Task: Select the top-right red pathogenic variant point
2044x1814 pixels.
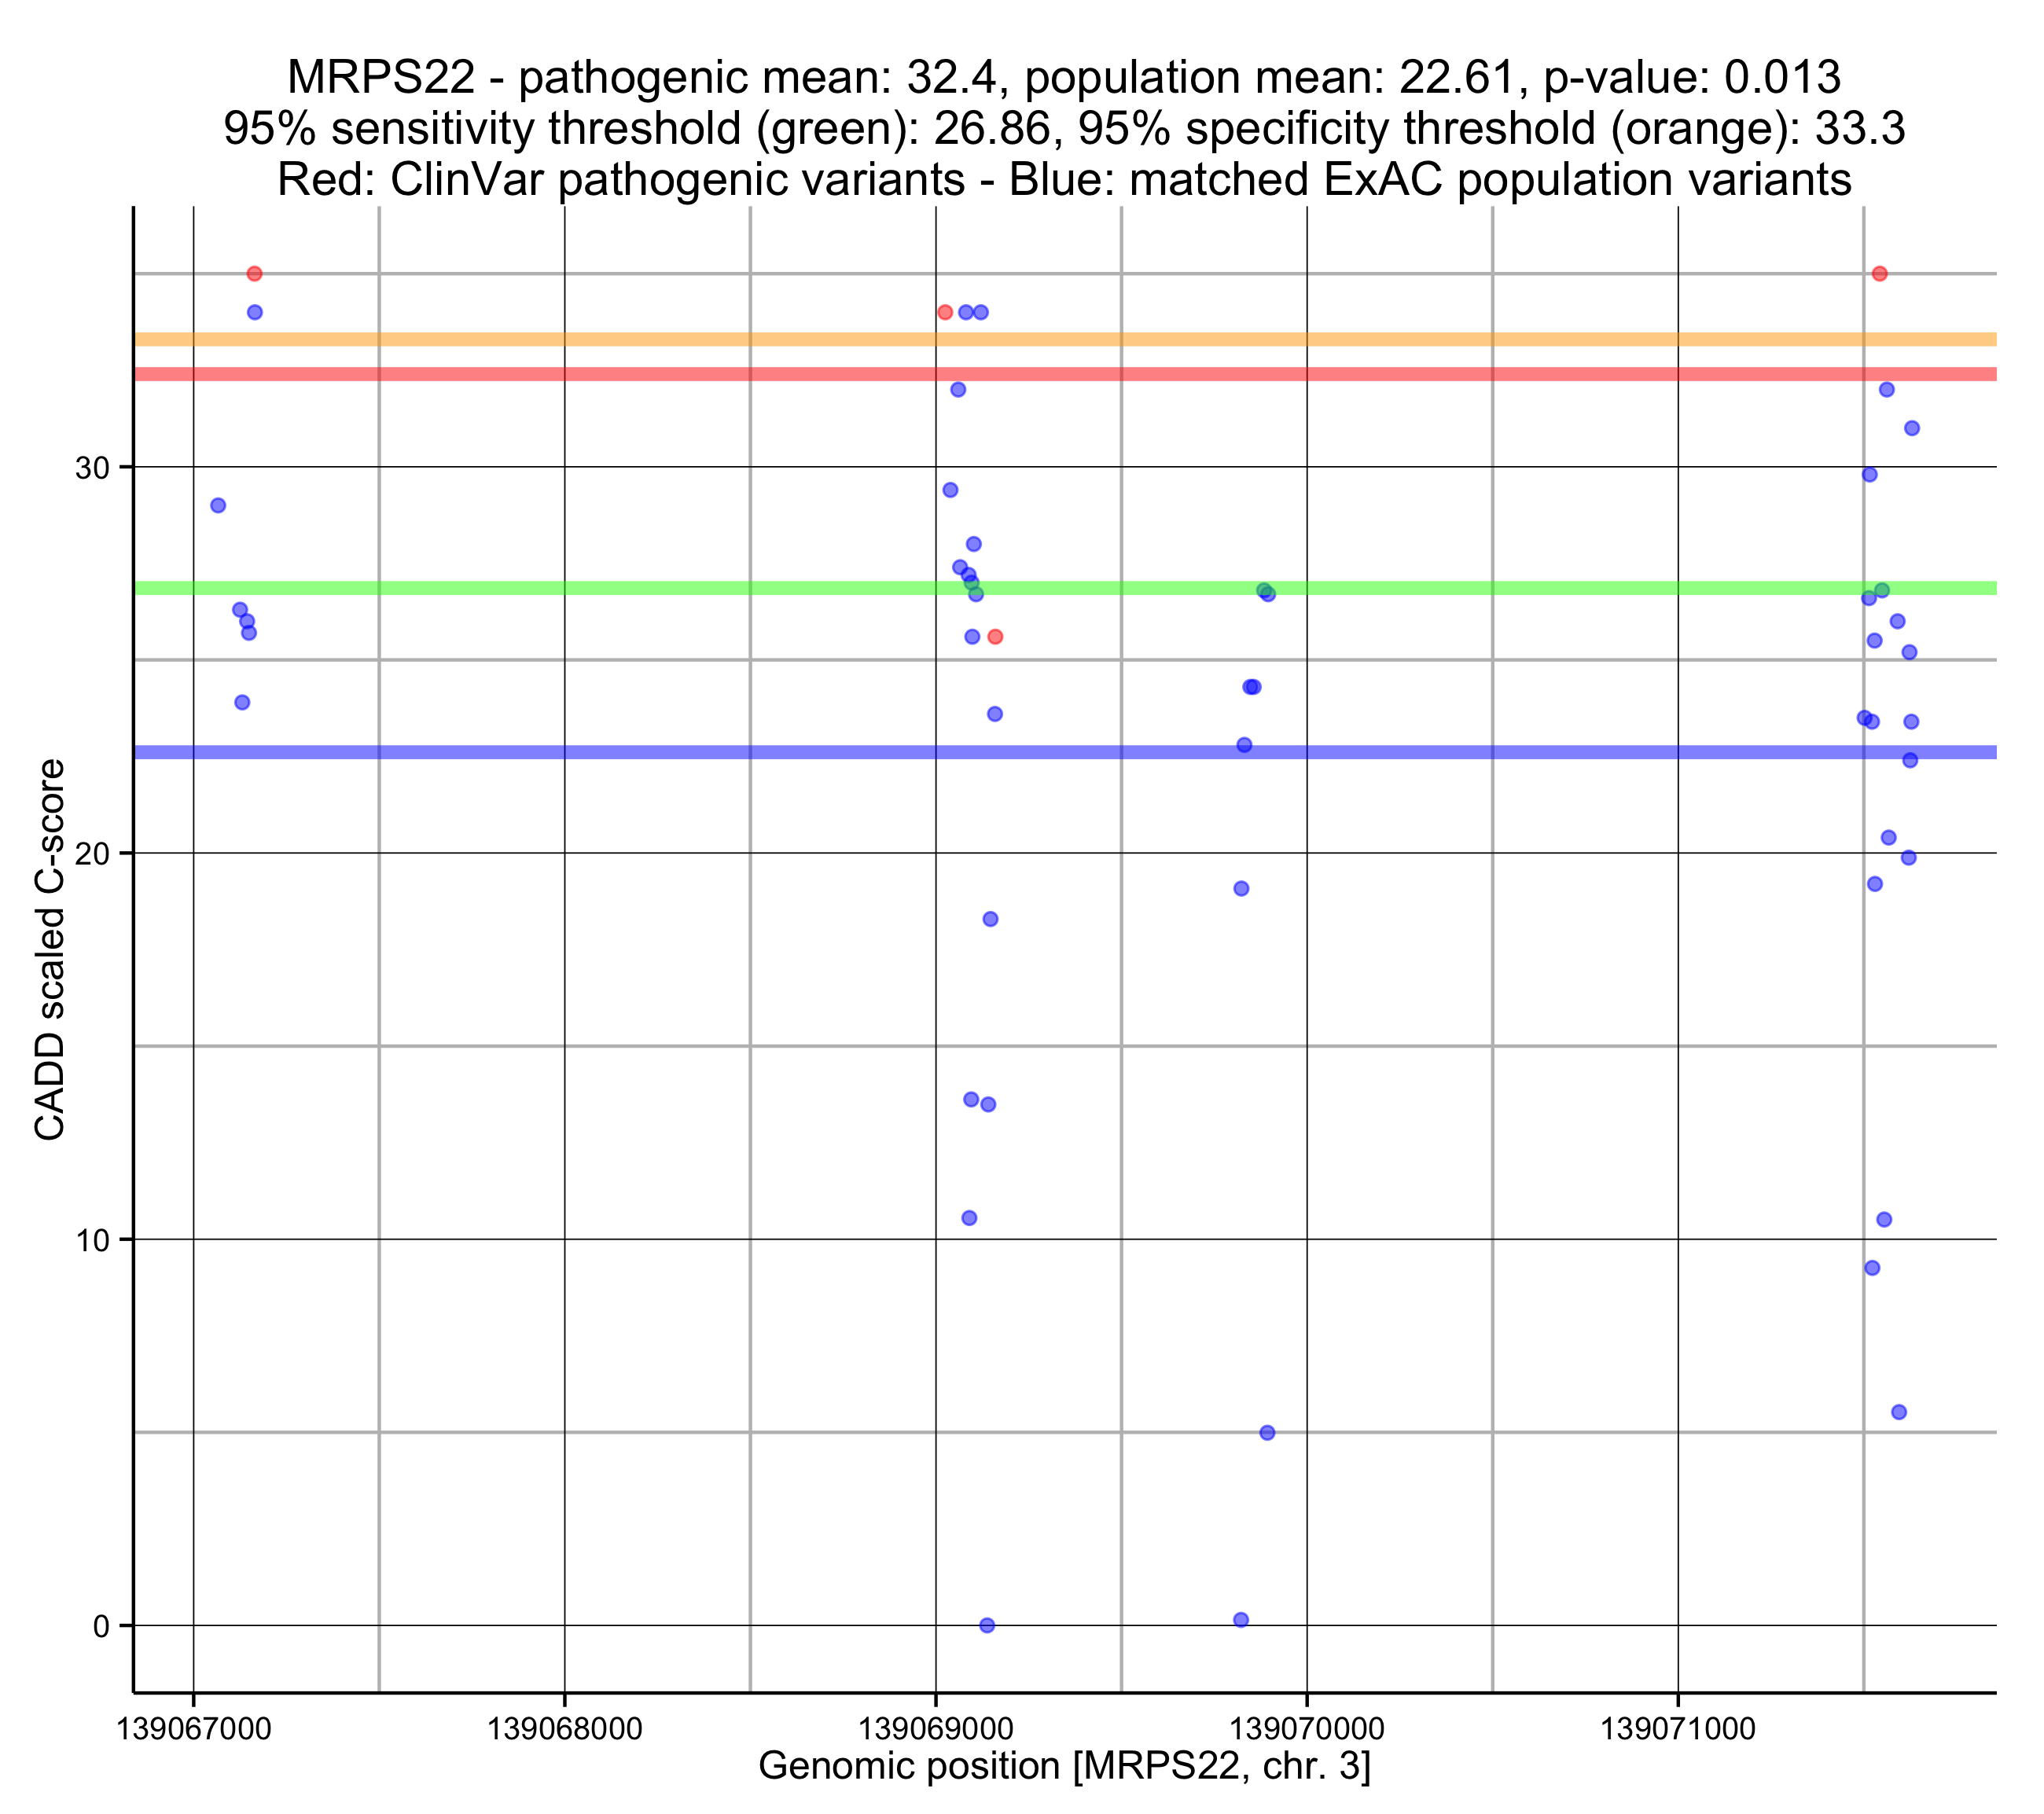Action: click(1880, 274)
